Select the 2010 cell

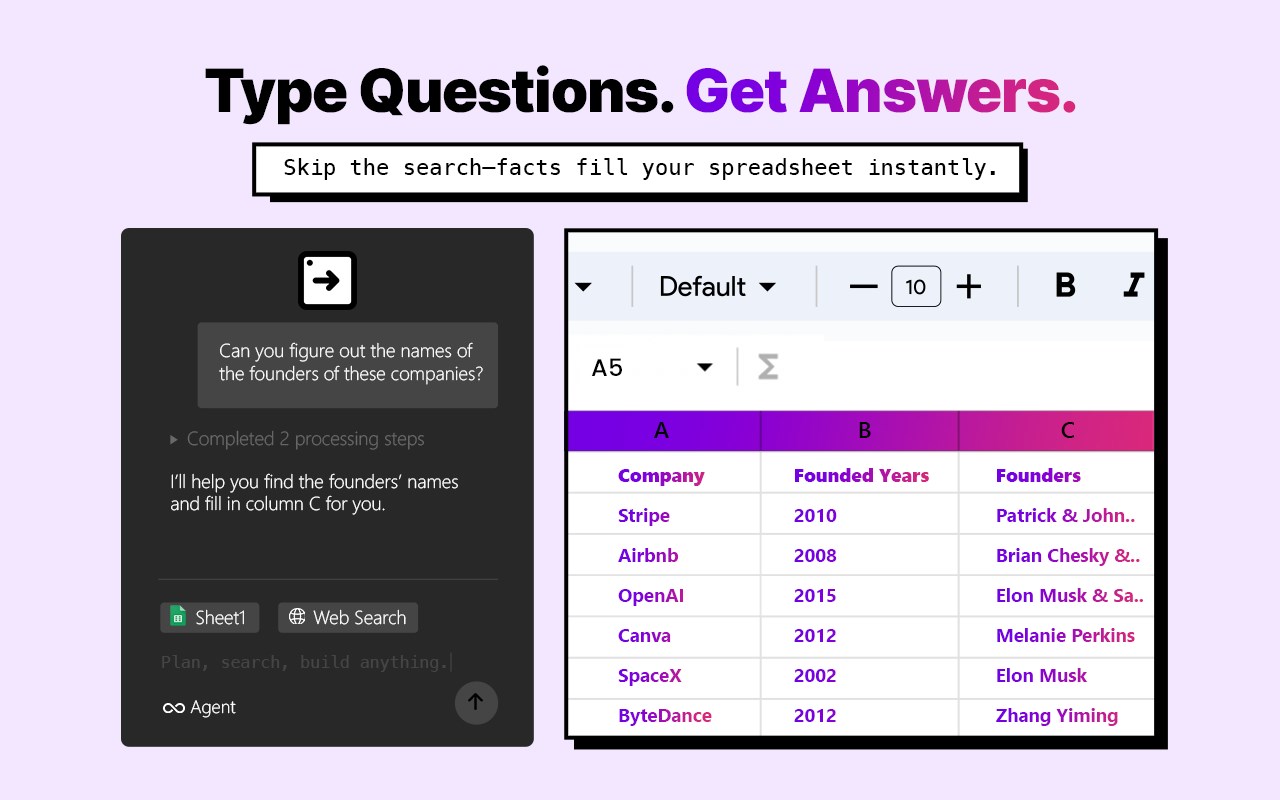860,515
